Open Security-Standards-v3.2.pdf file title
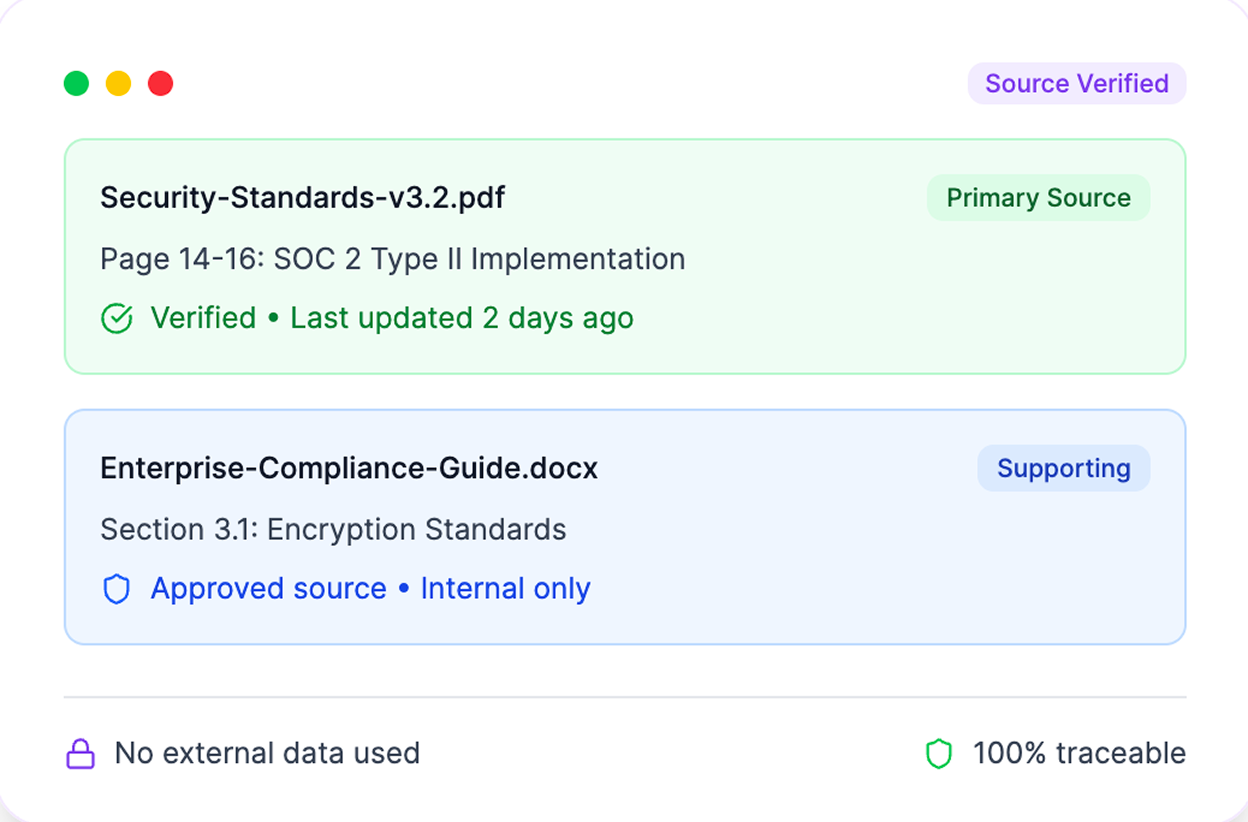 coord(302,198)
